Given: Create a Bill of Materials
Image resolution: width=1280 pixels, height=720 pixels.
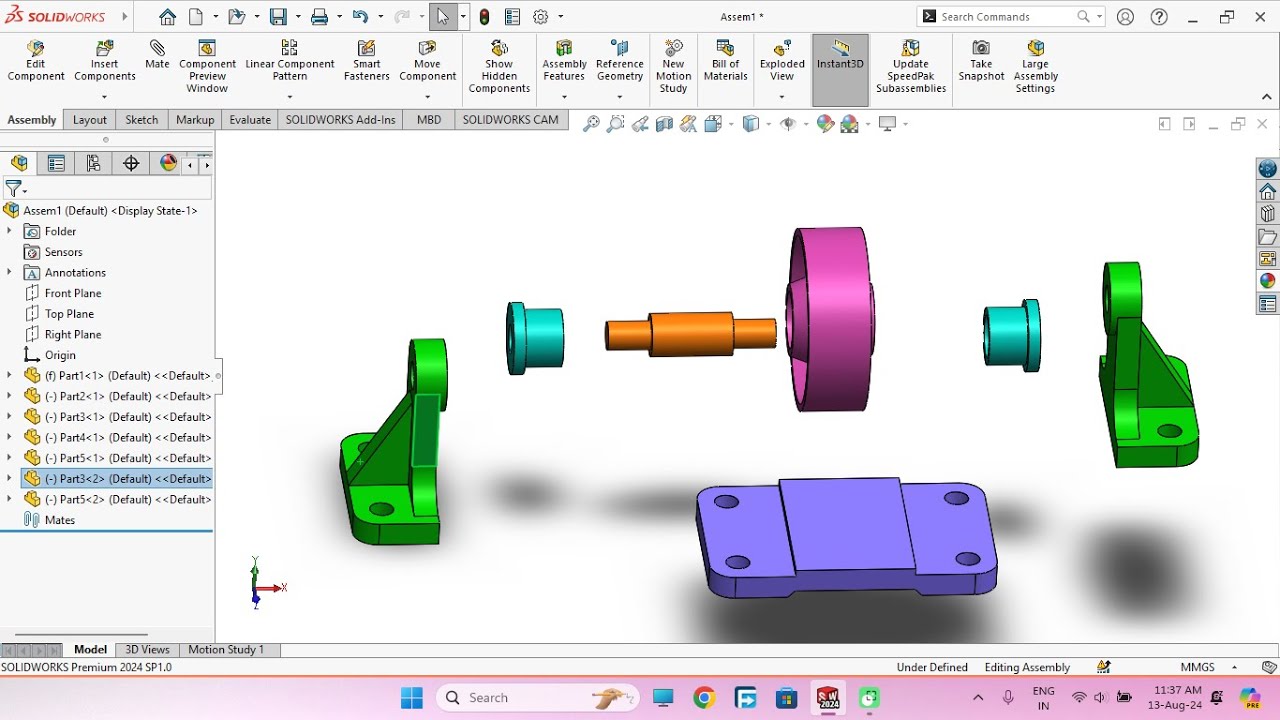Looking at the screenshot, I should click(725, 62).
